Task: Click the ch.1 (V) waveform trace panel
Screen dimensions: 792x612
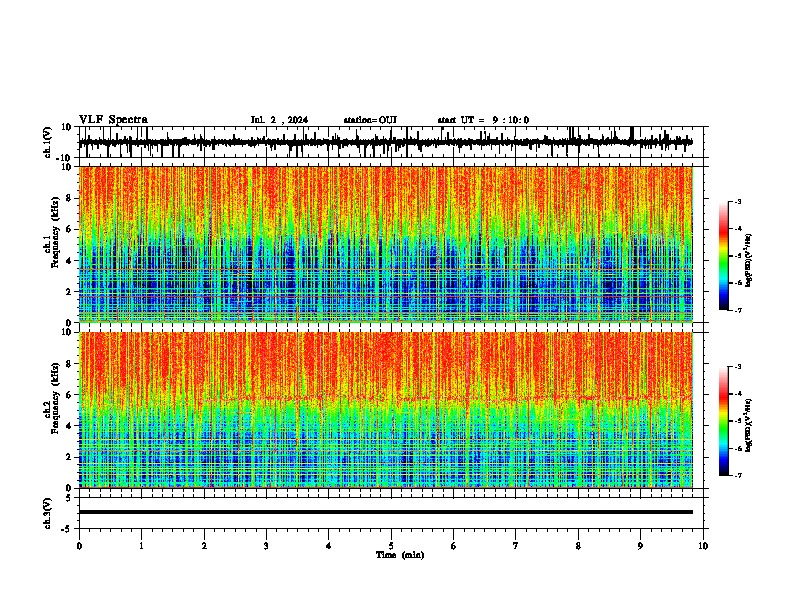Action: click(x=390, y=142)
